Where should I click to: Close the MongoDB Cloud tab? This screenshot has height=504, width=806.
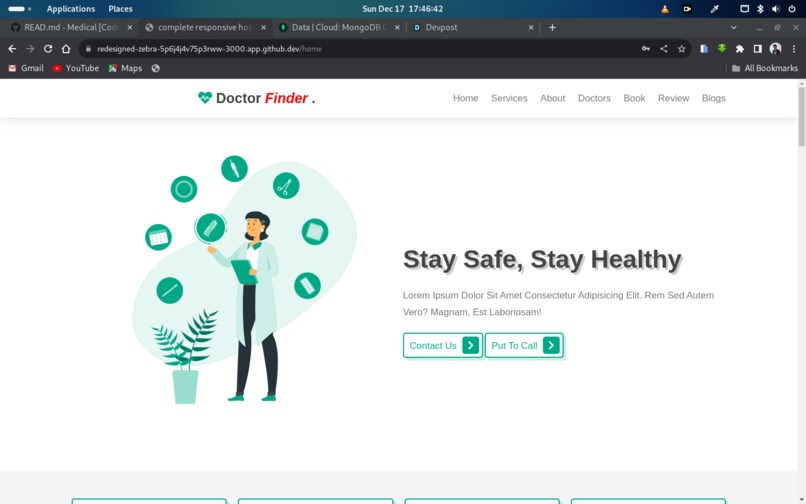(397, 27)
